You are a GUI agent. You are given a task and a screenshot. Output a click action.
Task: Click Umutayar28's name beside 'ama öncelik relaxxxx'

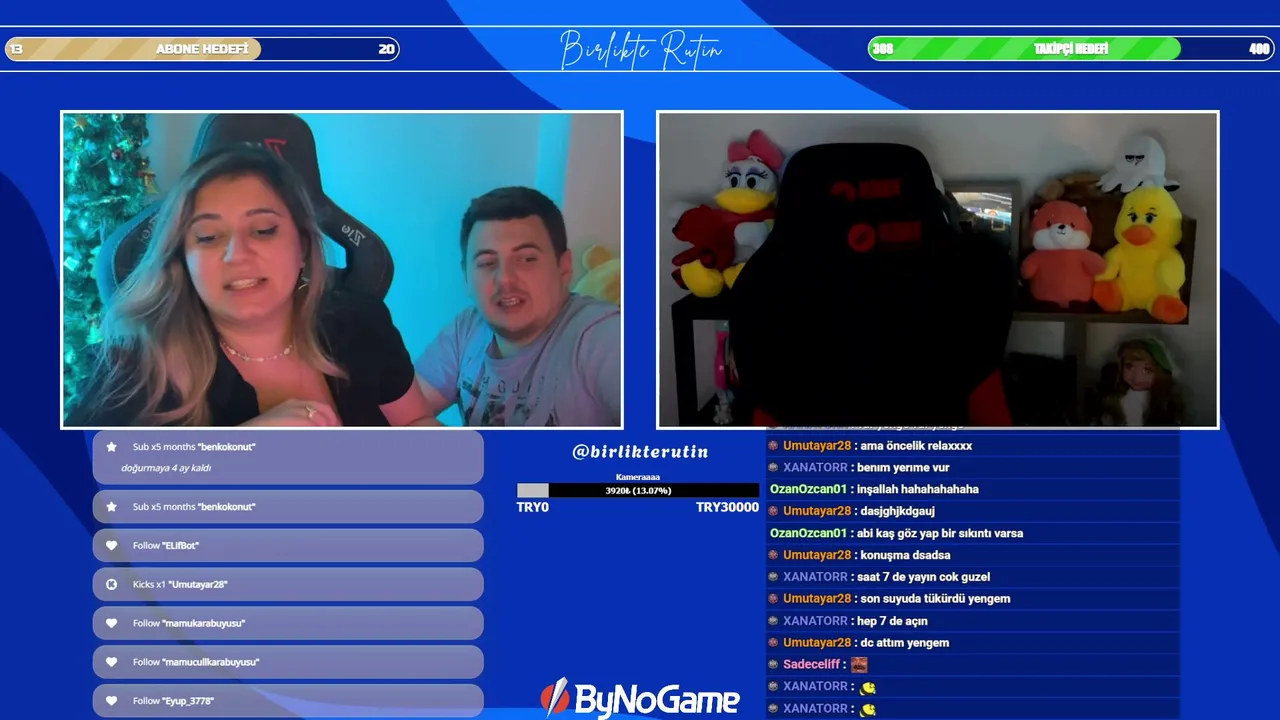click(x=817, y=446)
